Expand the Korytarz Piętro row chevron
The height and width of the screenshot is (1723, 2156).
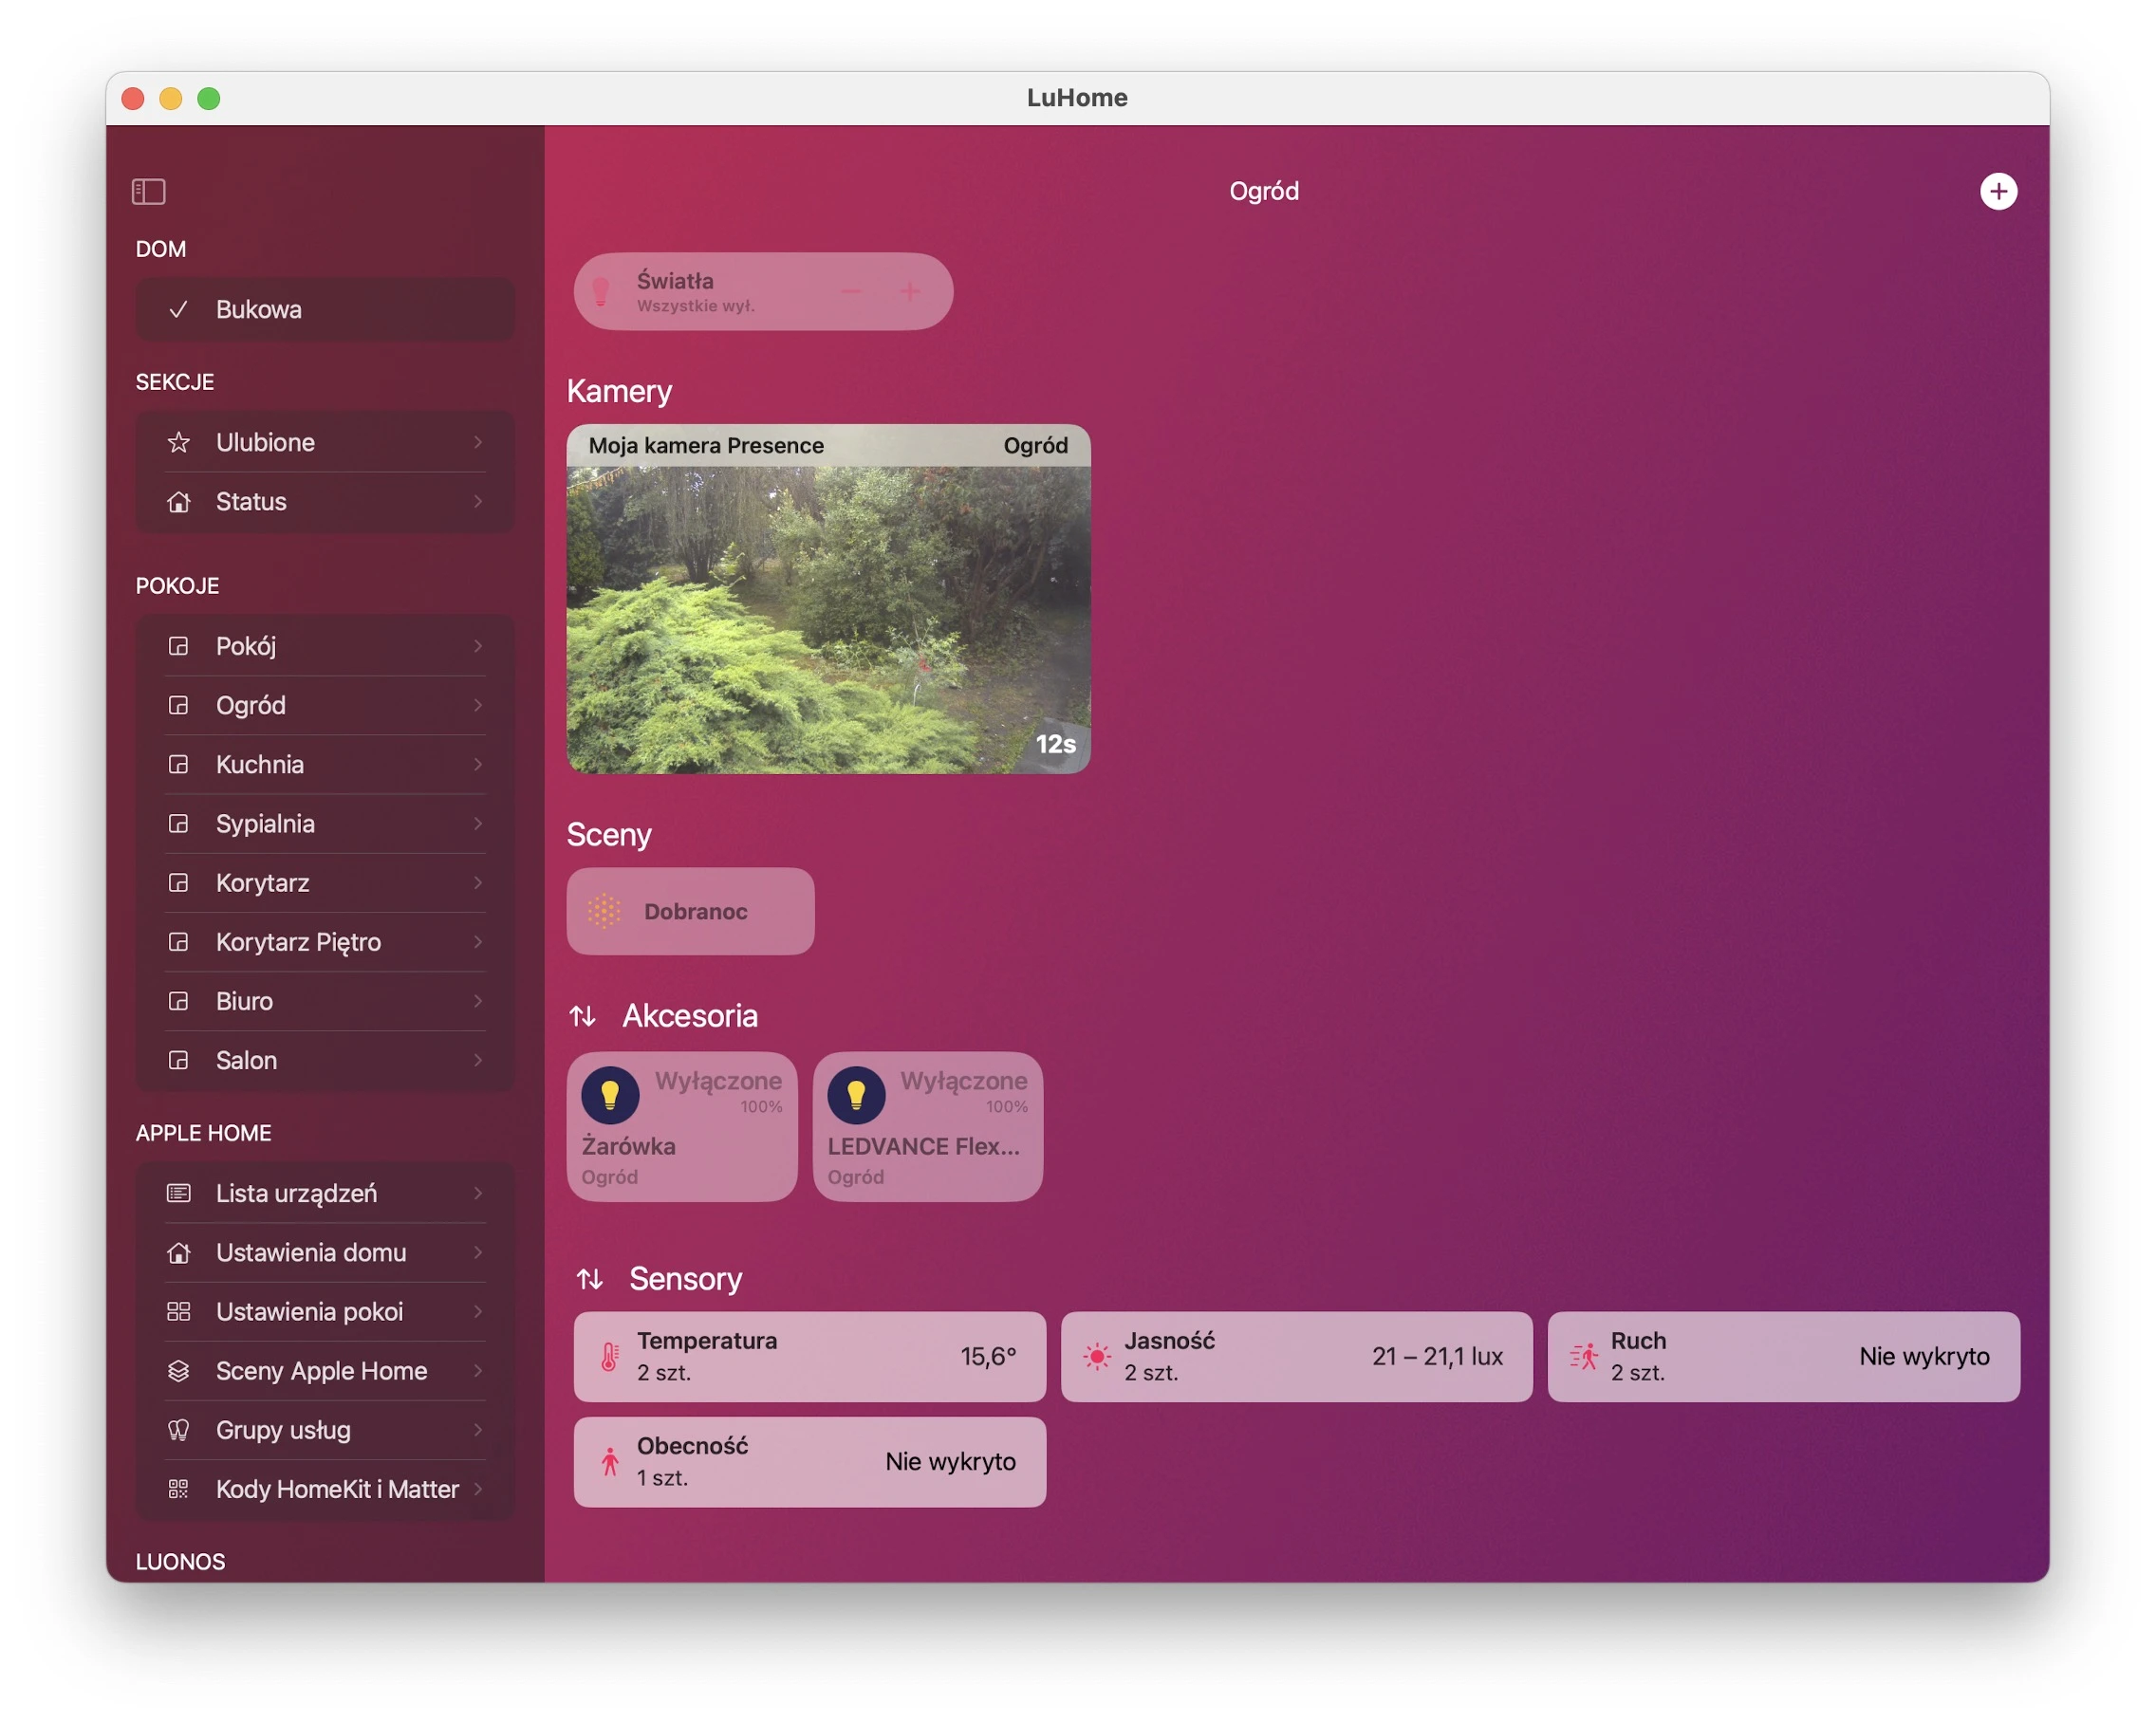click(478, 942)
